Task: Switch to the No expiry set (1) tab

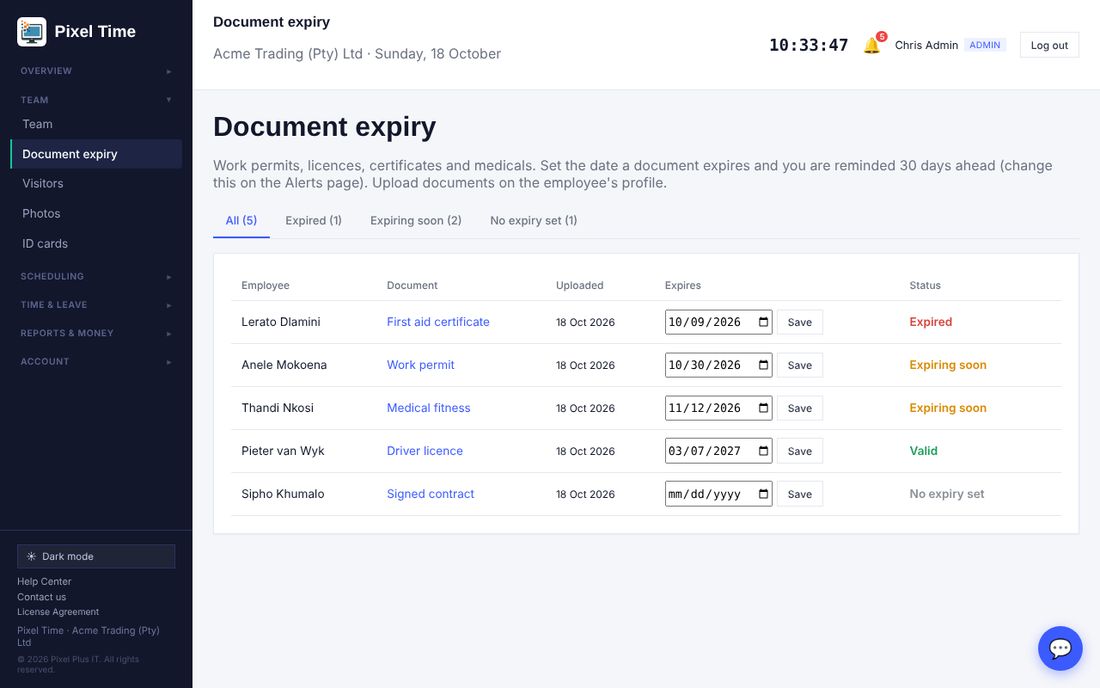Action: (534, 220)
